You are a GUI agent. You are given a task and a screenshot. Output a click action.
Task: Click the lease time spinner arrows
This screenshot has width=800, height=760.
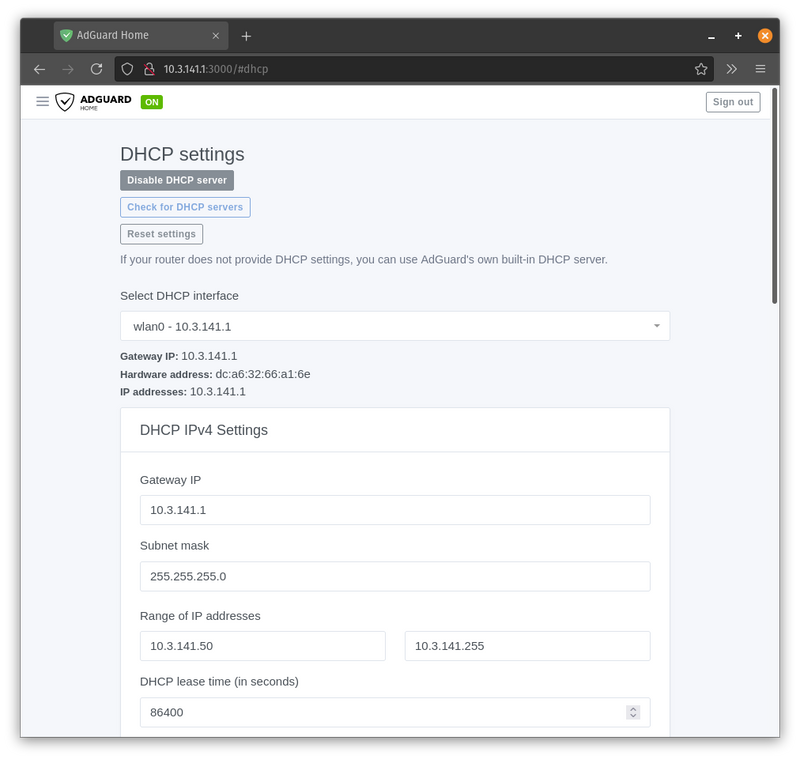click(633, 712)
